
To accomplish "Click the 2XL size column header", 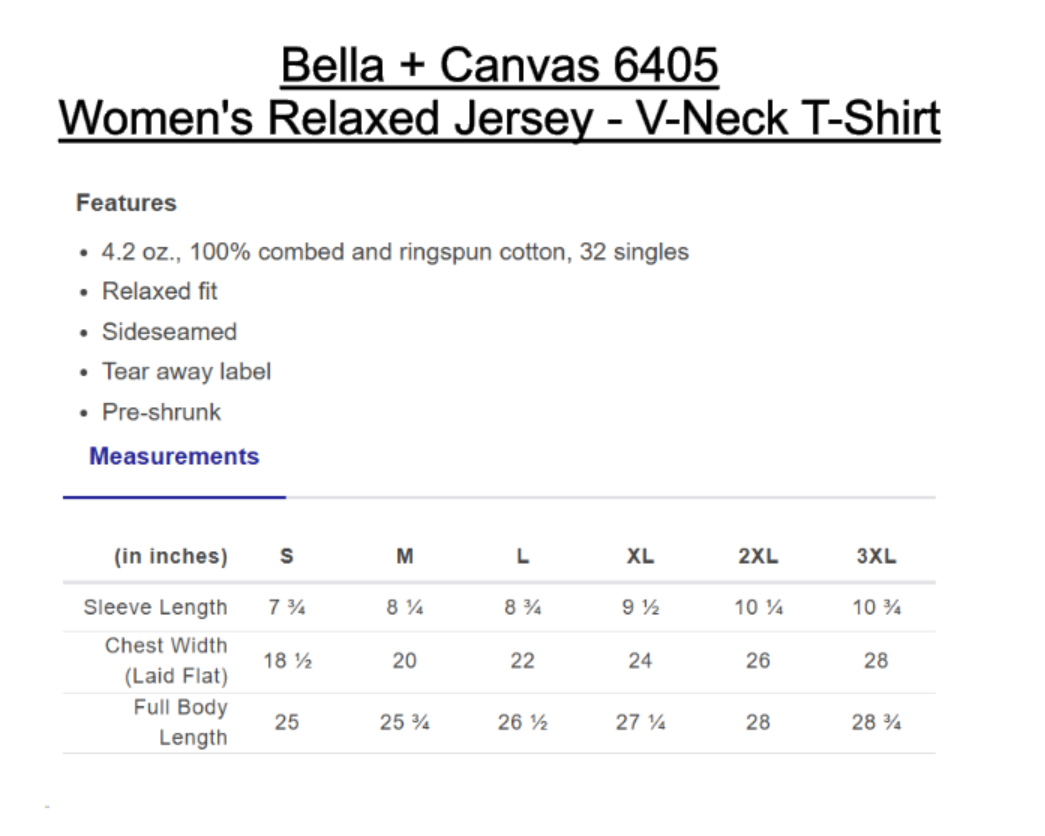I will pyautogui.click(x=758, y=557).
